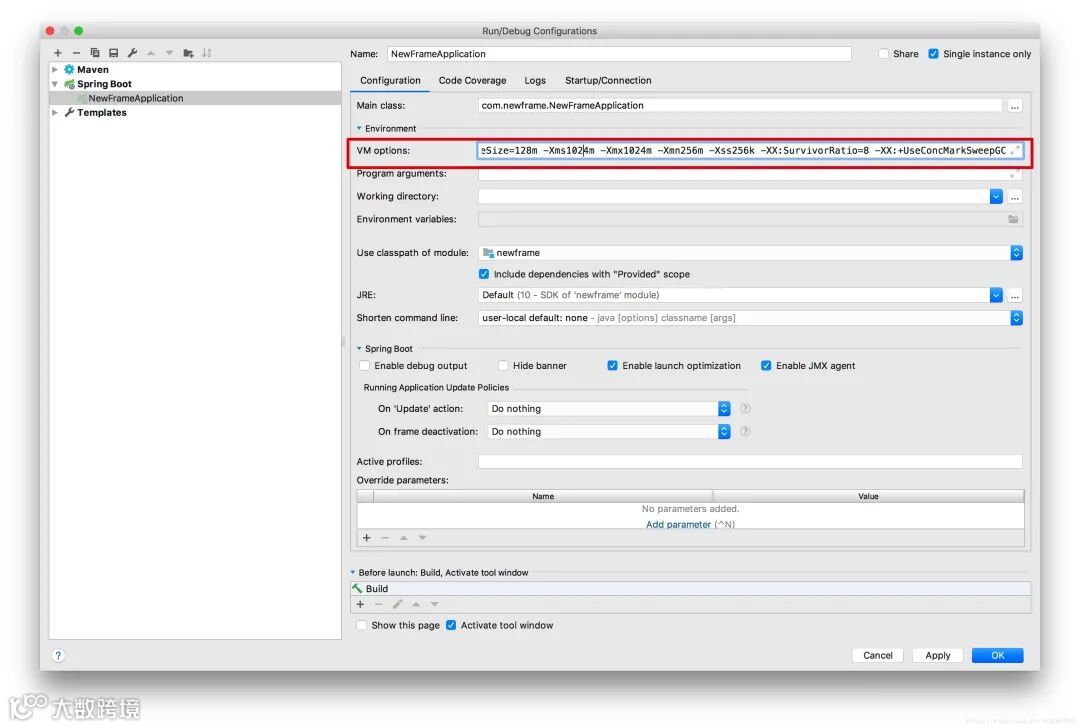The image size is (1080, 728).
Task: Move override parameter down
Action: (x=422, y=538)
